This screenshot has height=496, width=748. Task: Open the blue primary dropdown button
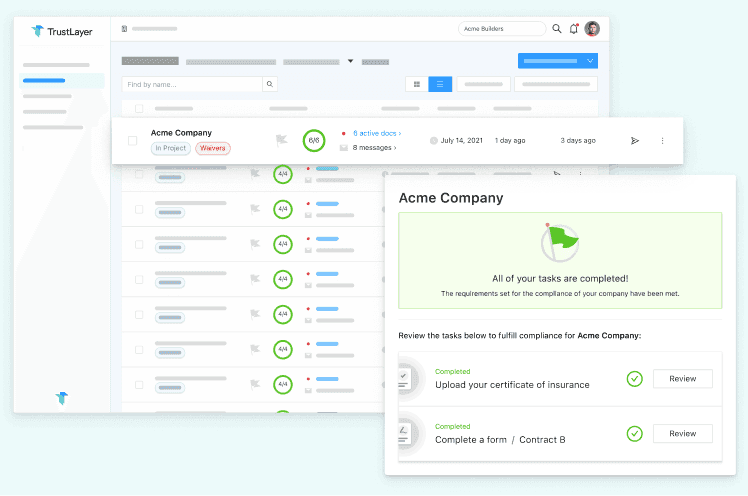pos(558,61)
